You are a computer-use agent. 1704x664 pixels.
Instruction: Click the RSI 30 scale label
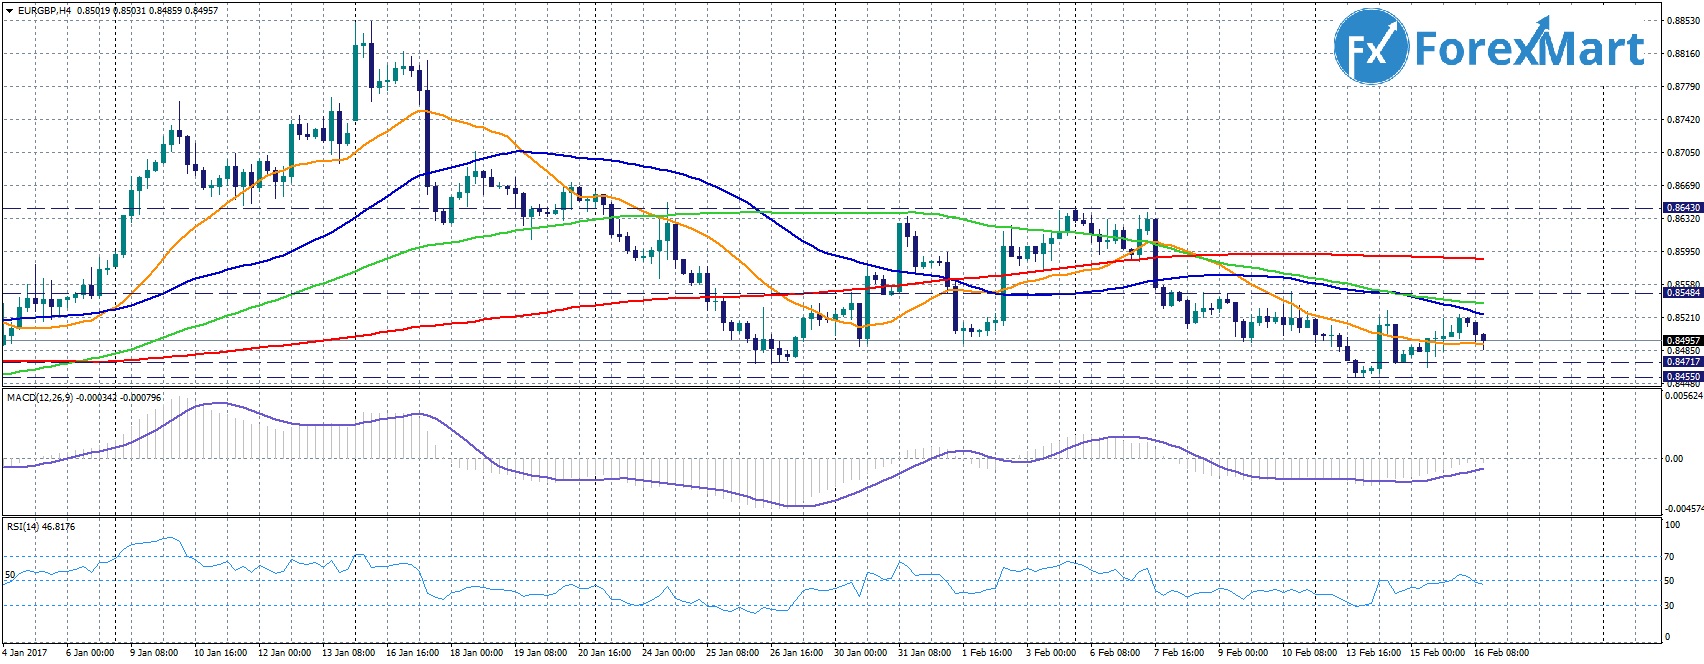1670,606
